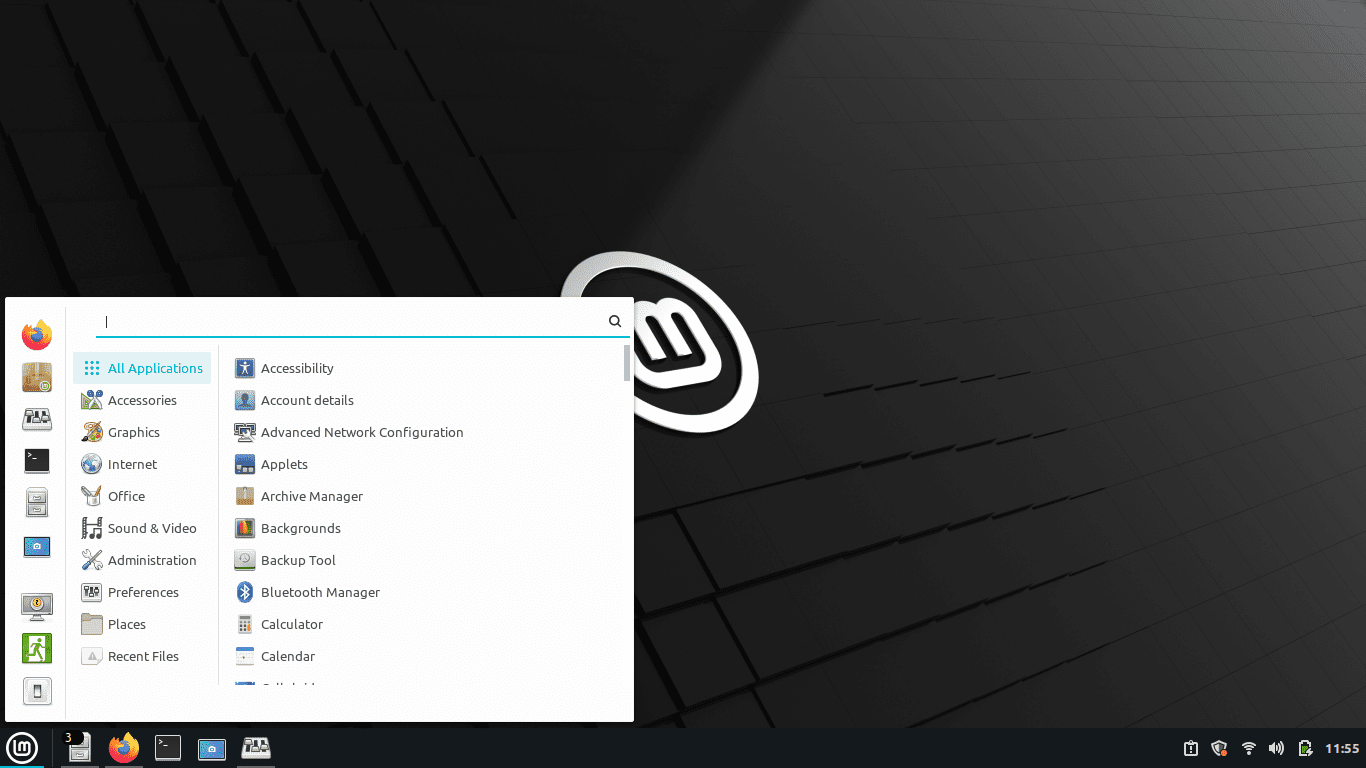Click the Linux Mint menu button

point(22,748)
